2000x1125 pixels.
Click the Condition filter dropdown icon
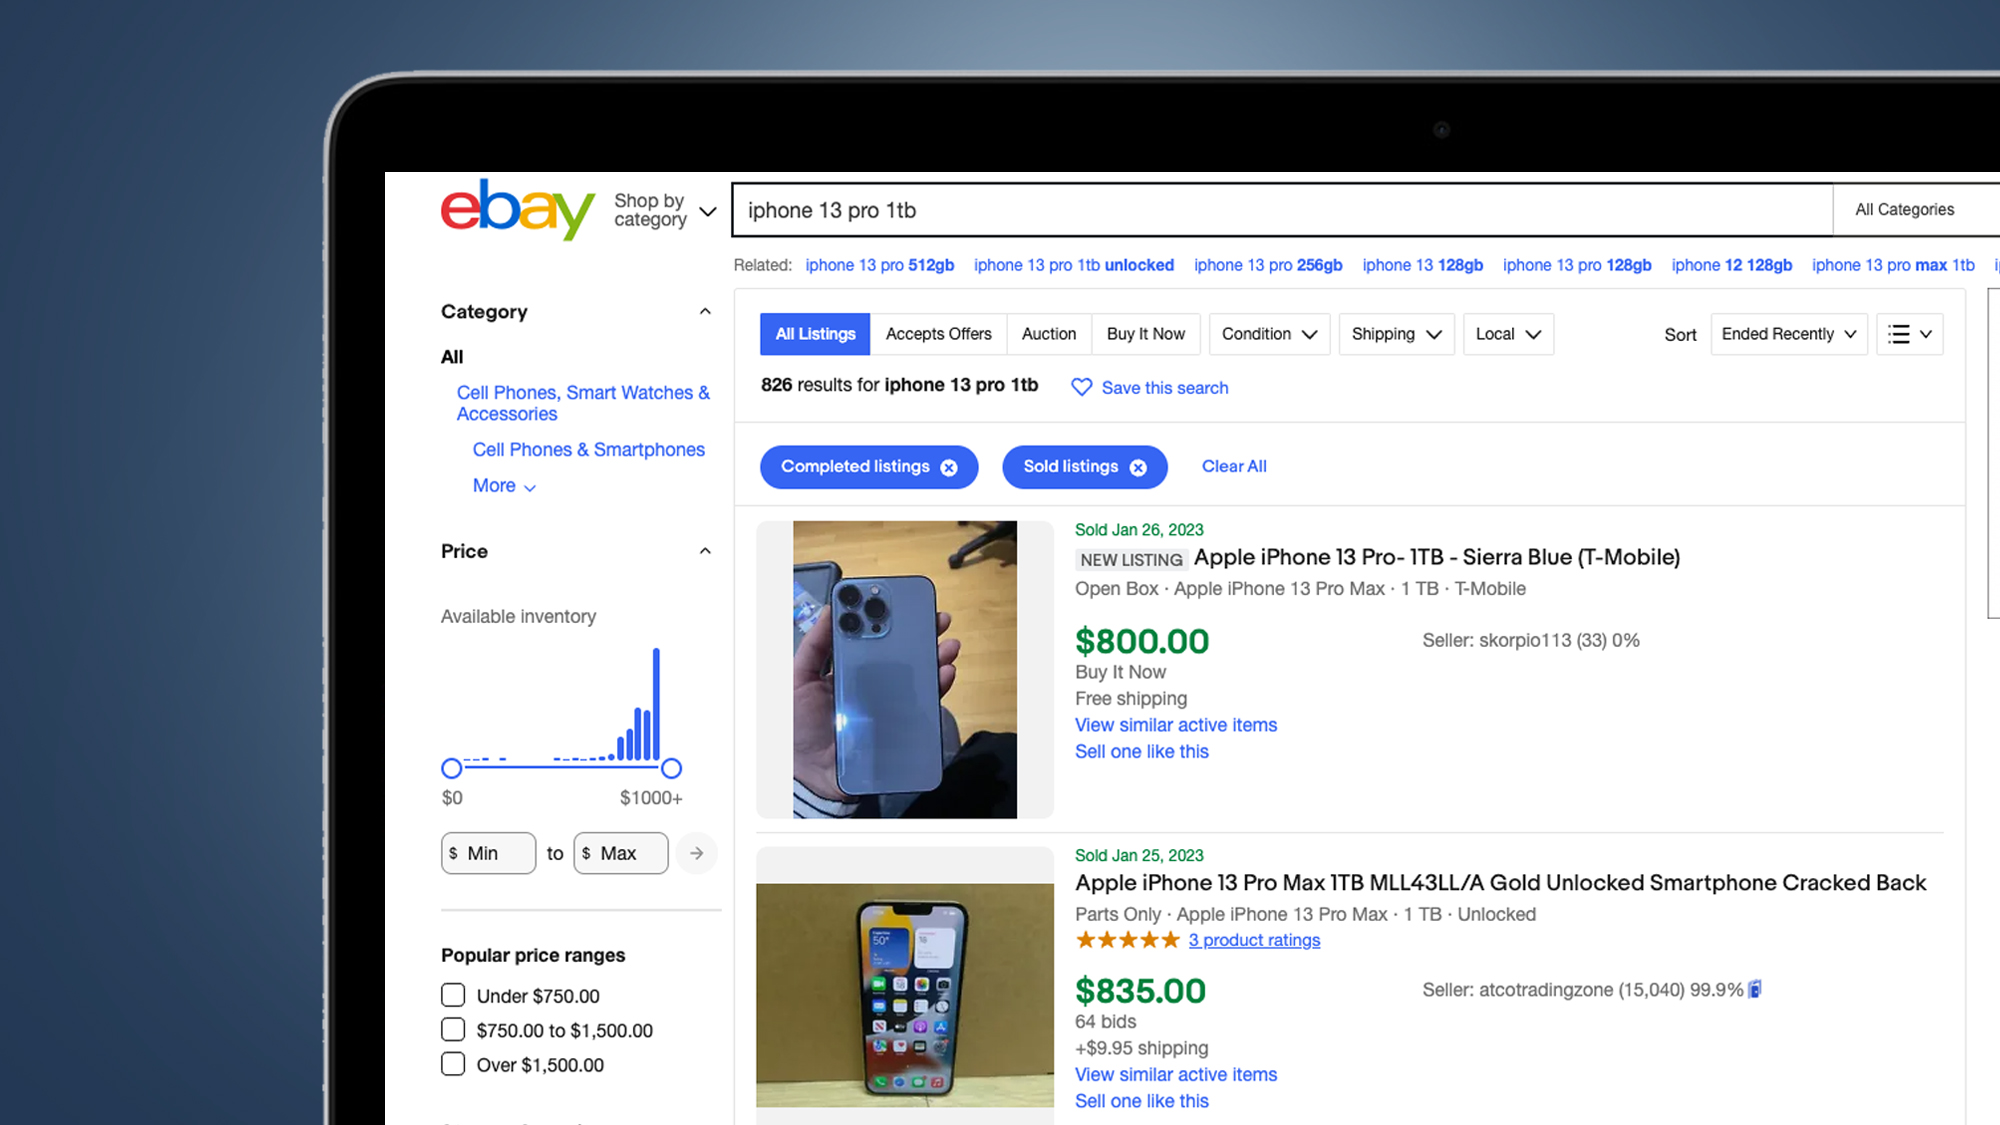click(1305, 334)
